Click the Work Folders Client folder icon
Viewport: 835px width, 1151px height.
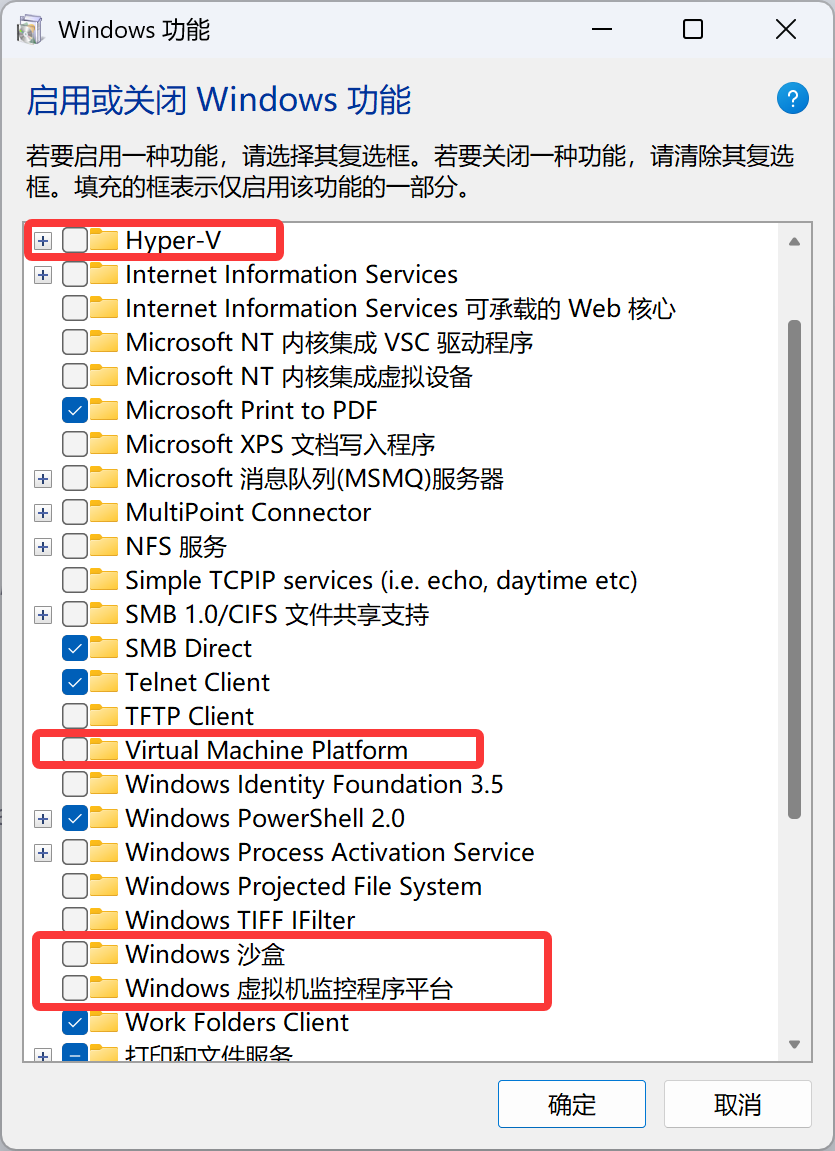pos(103,1022)
